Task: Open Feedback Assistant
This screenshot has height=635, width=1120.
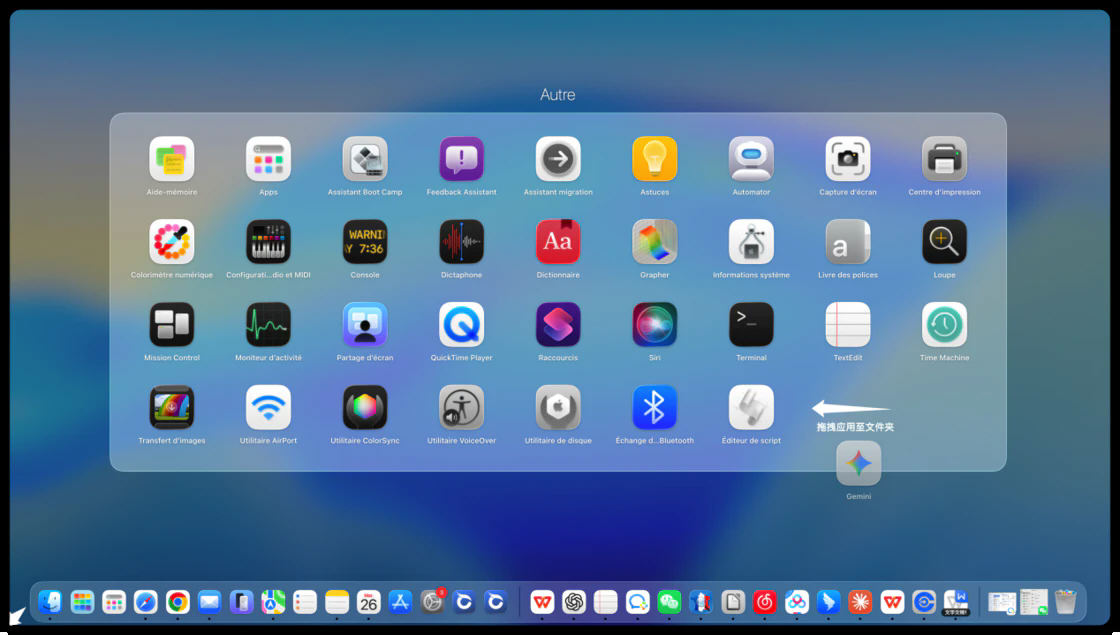Action: click(461, 159)
